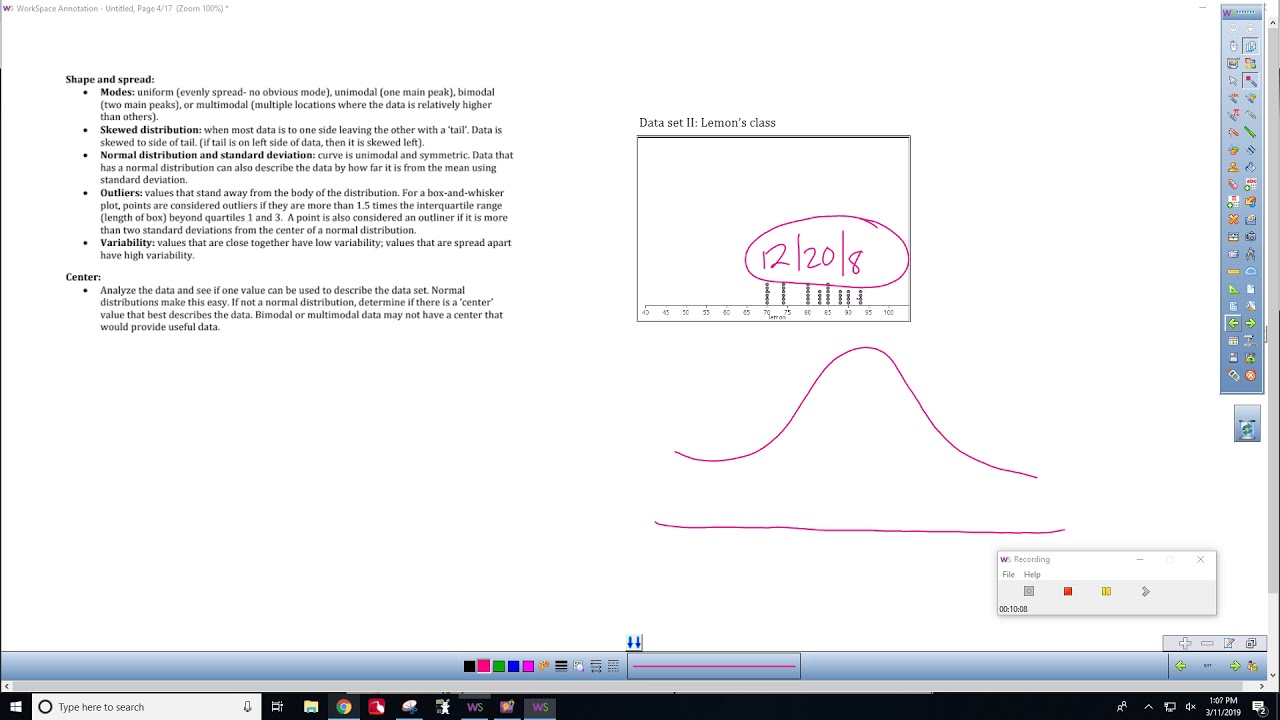The height and width of the screenshot is (720, 1280).
Task: Open Task View in taskbar
Action: [277, 707]
